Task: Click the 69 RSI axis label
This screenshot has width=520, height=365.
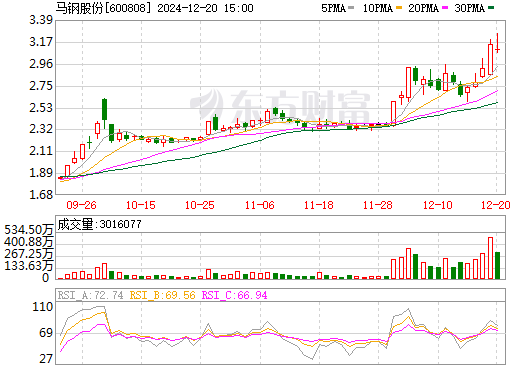Action: coord(46,333)
